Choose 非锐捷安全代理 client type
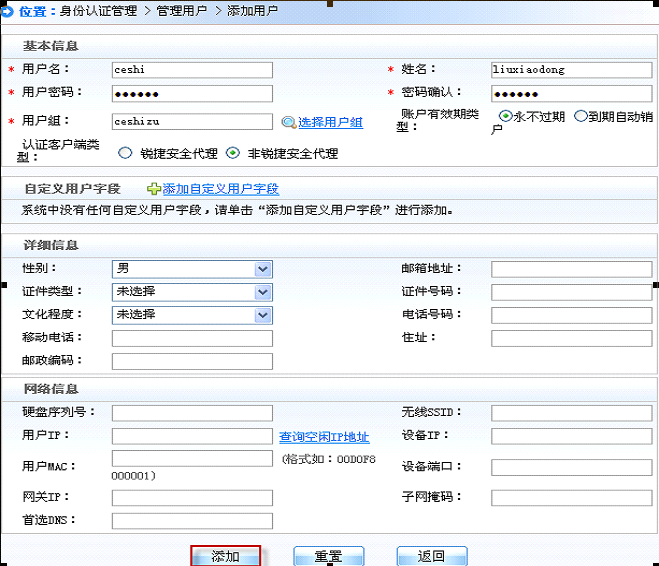The image size is (659, 566). click(233, 154)
